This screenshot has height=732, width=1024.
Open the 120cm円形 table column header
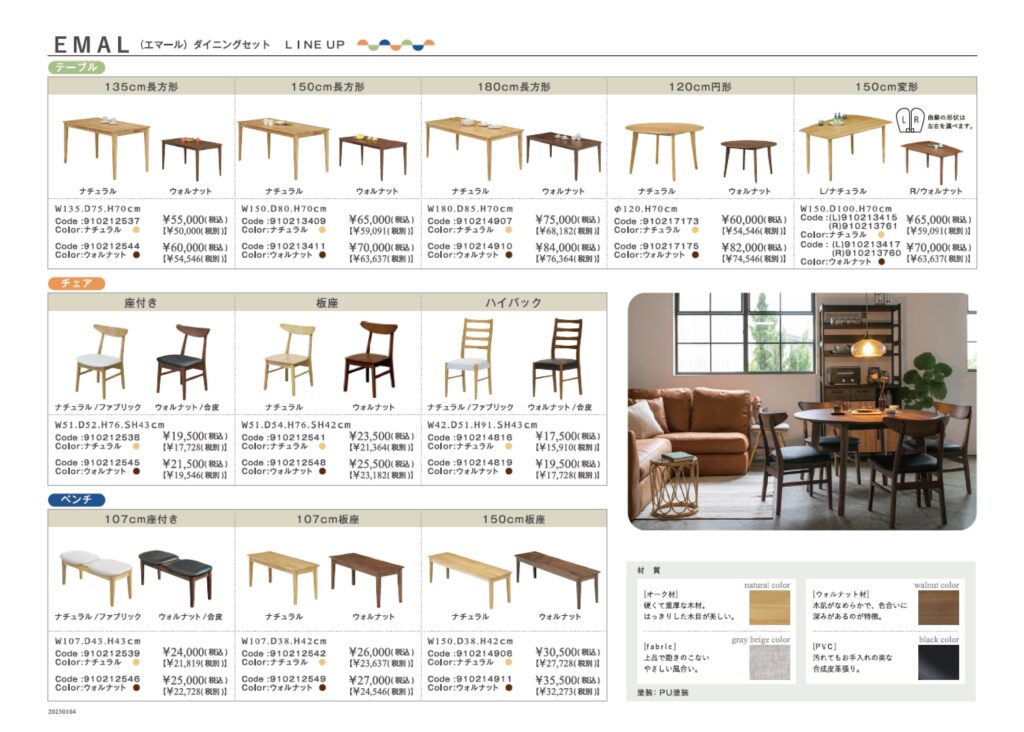pos(700,86)
